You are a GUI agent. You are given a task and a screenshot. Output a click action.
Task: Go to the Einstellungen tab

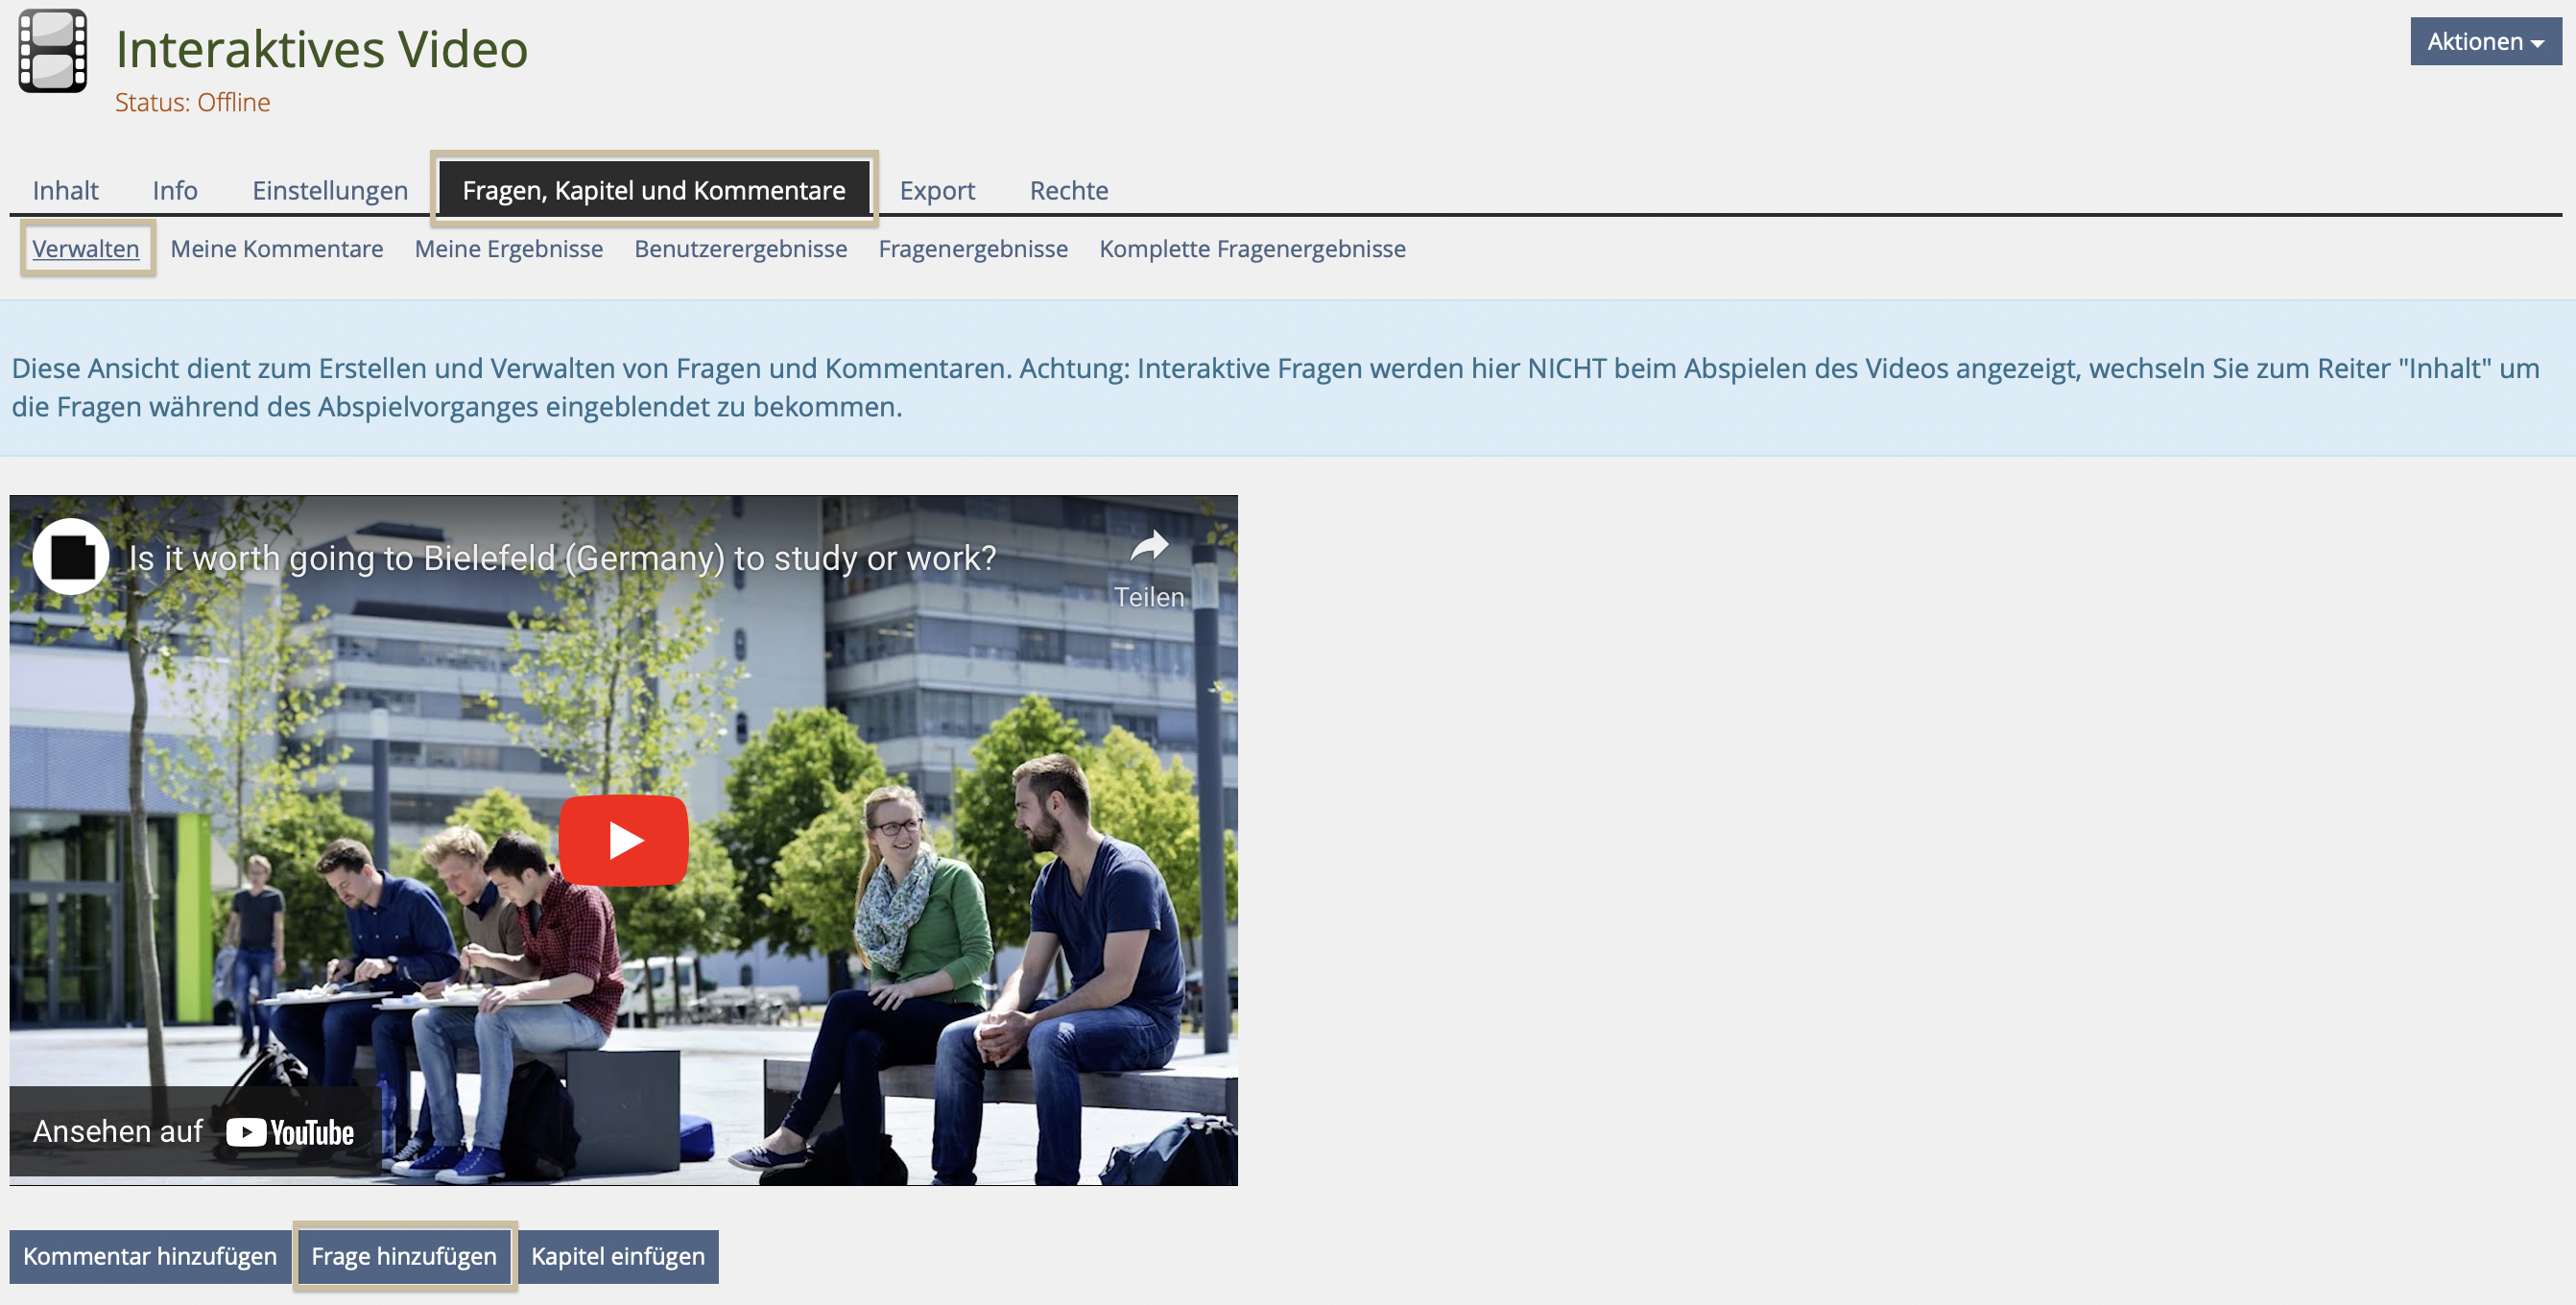point(330,190)
